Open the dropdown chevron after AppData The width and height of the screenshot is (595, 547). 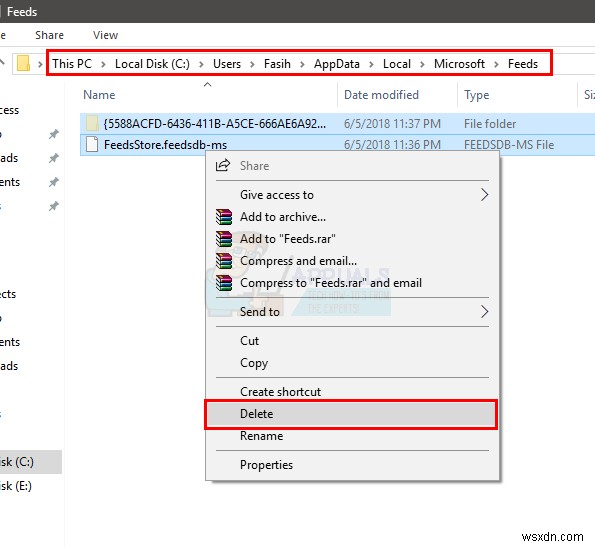coord(371,64)
